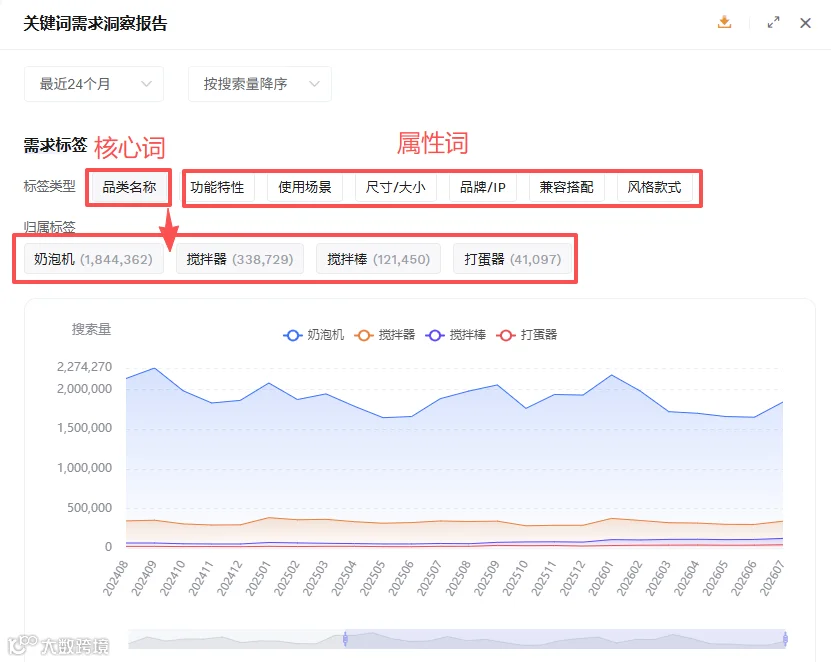Close the 关键词需求洞察报告 panel
The image size is (831, 662).
[x=806, y=23]
